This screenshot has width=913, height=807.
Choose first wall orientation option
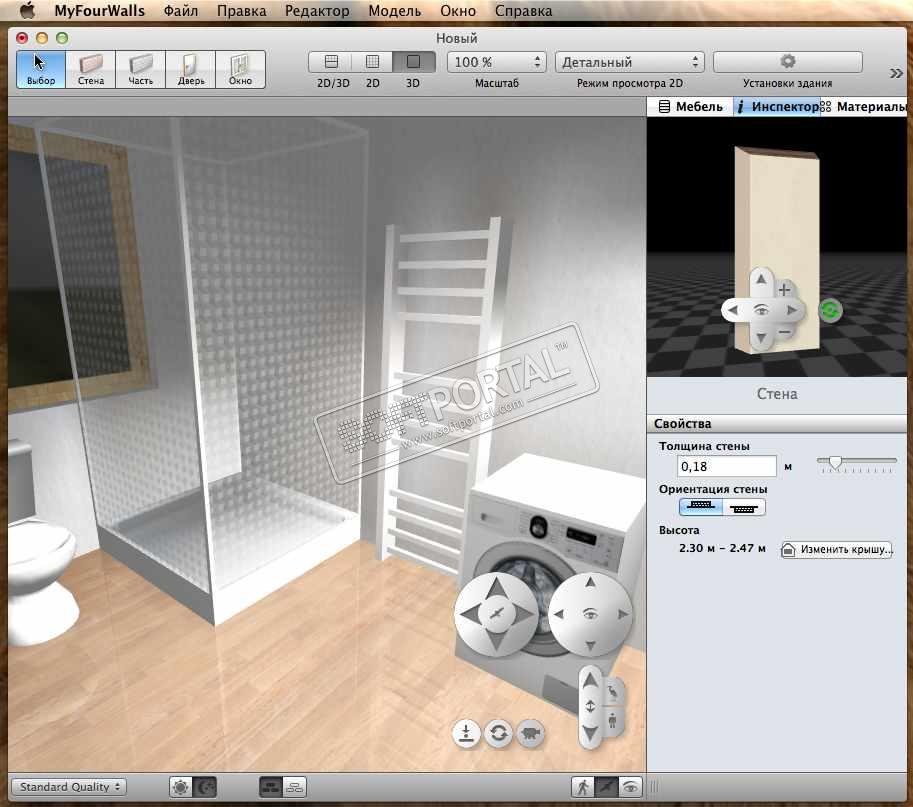700,507
